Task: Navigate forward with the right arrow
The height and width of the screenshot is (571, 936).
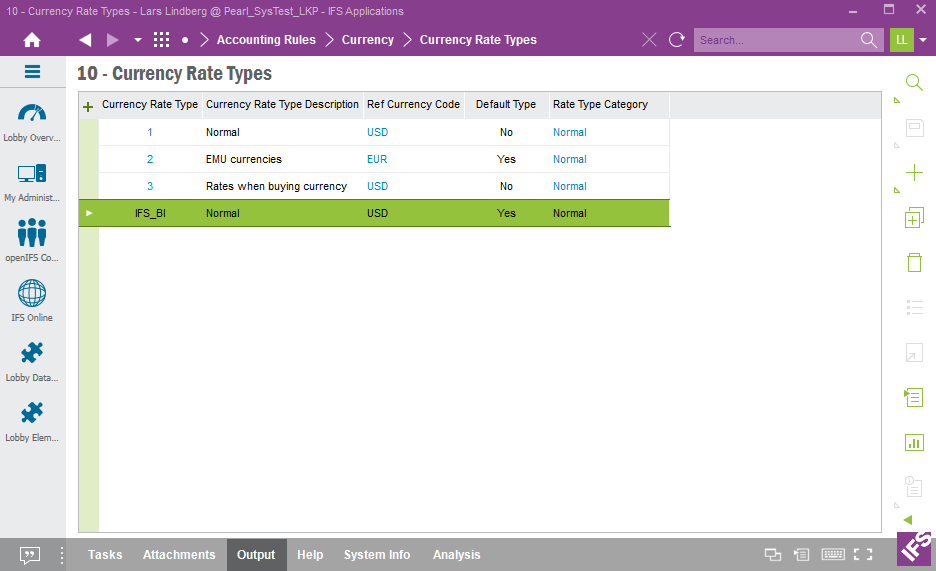Action: coord(112,40)
